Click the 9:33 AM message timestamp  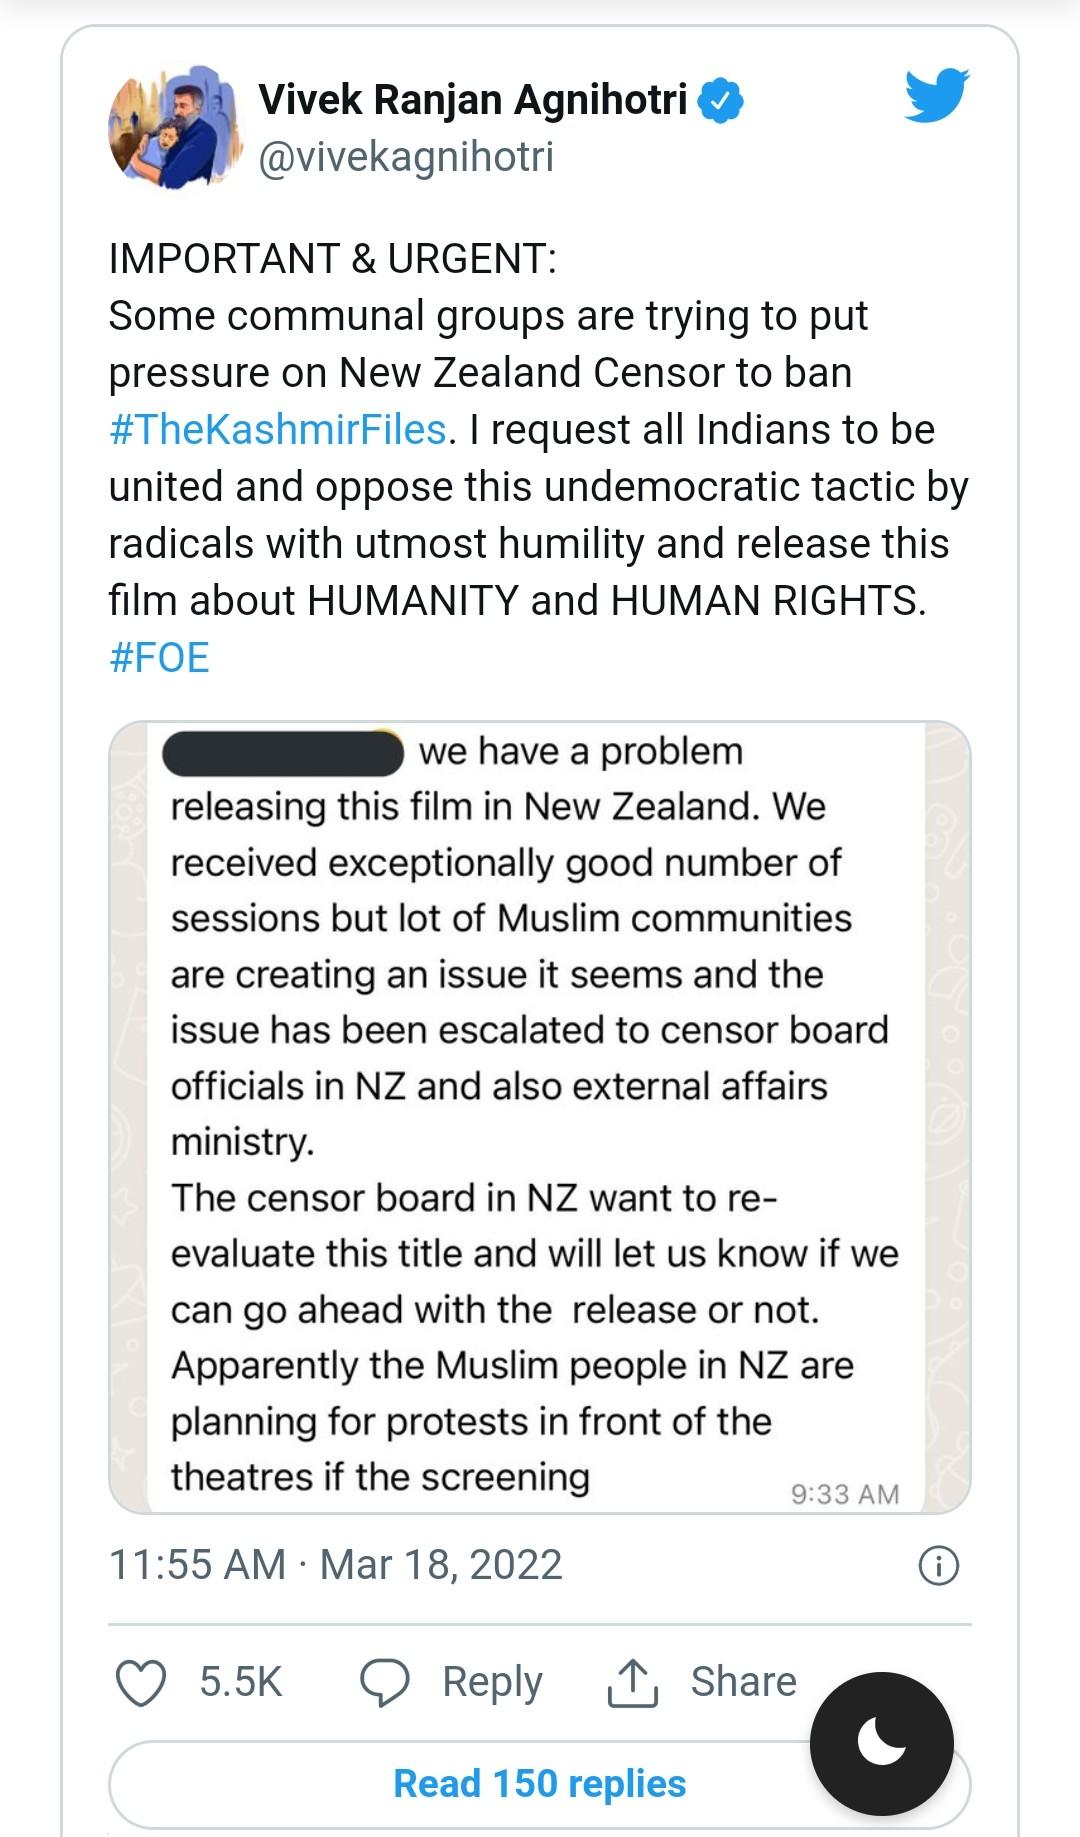pos(844,1494)
